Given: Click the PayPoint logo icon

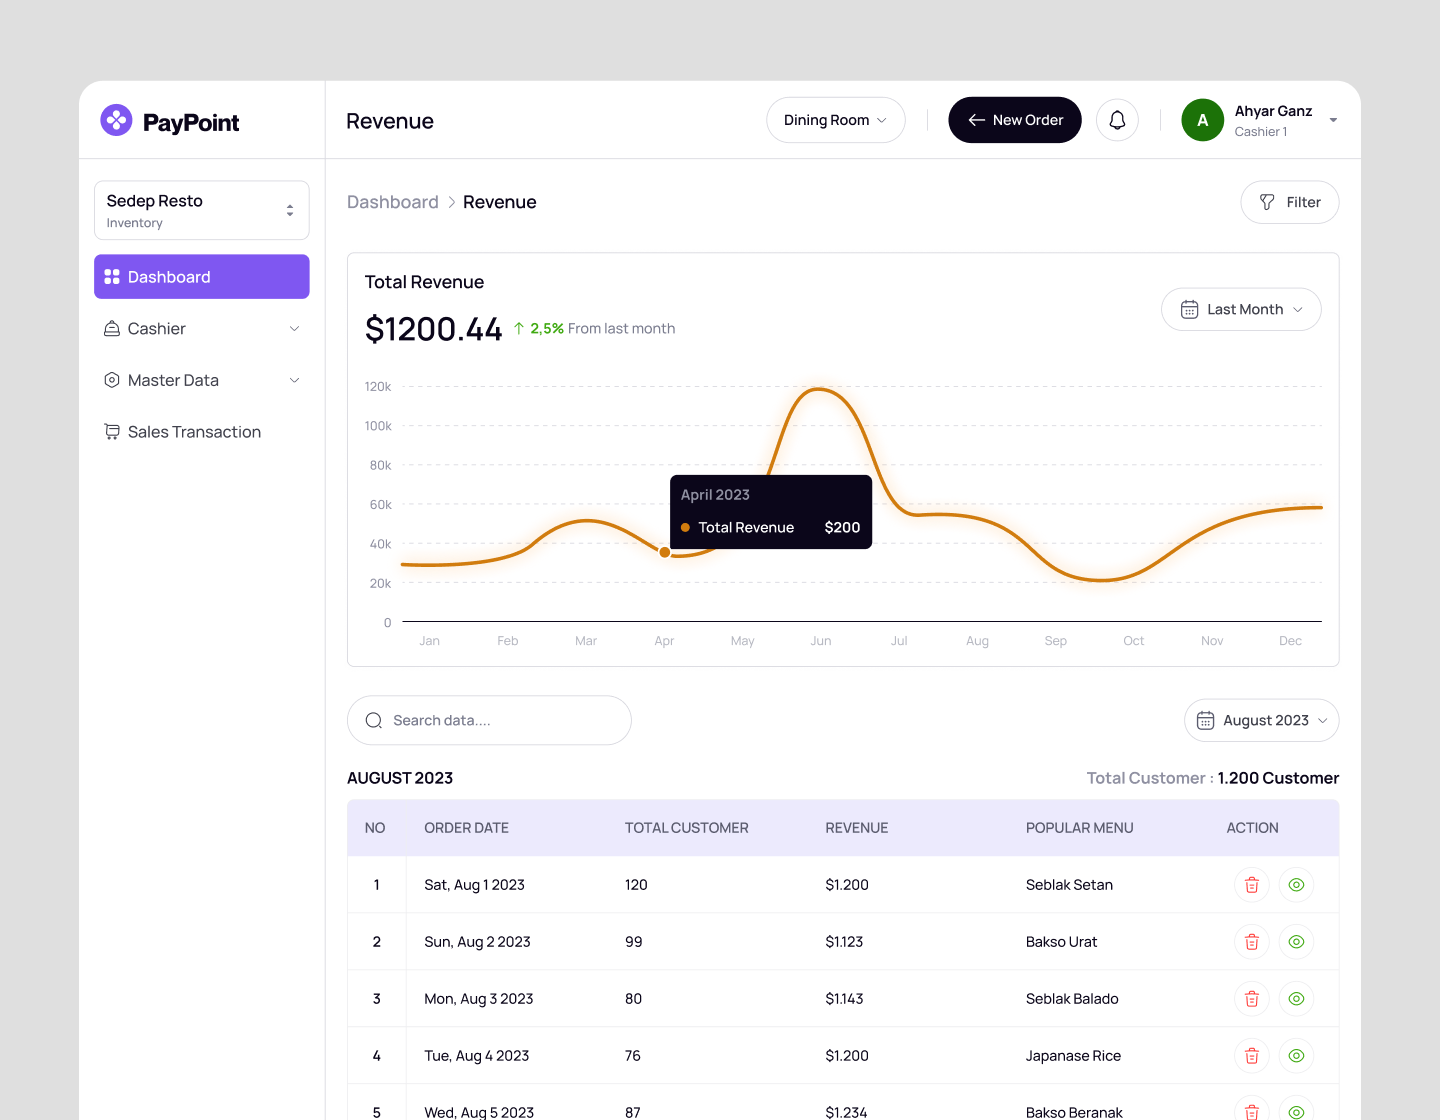Looking at the screenshot, I should pyautogui.click(x=116, y=120).
